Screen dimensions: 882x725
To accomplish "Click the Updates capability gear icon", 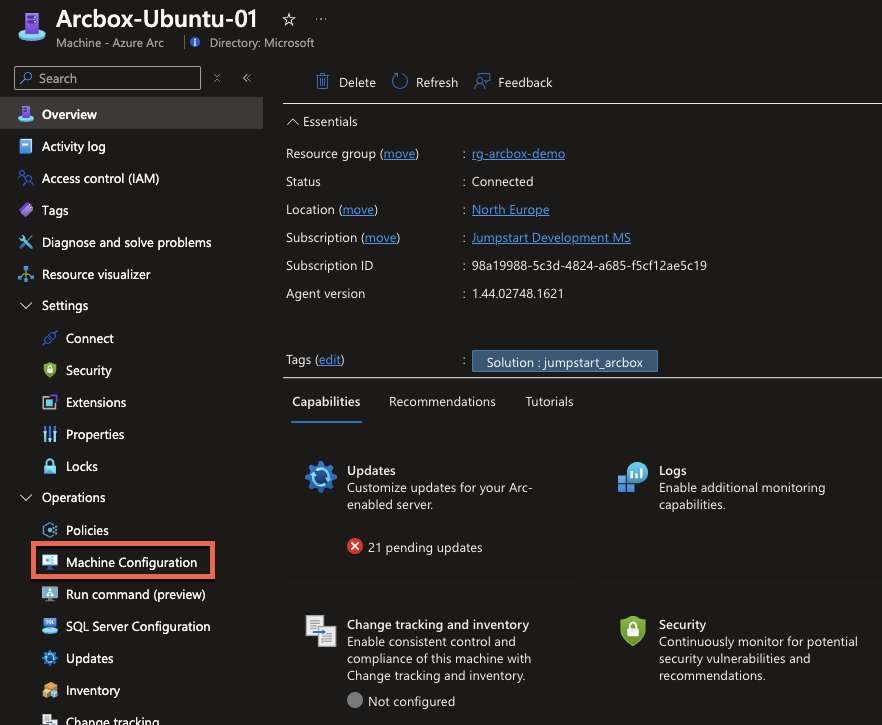I will [321, 477].
